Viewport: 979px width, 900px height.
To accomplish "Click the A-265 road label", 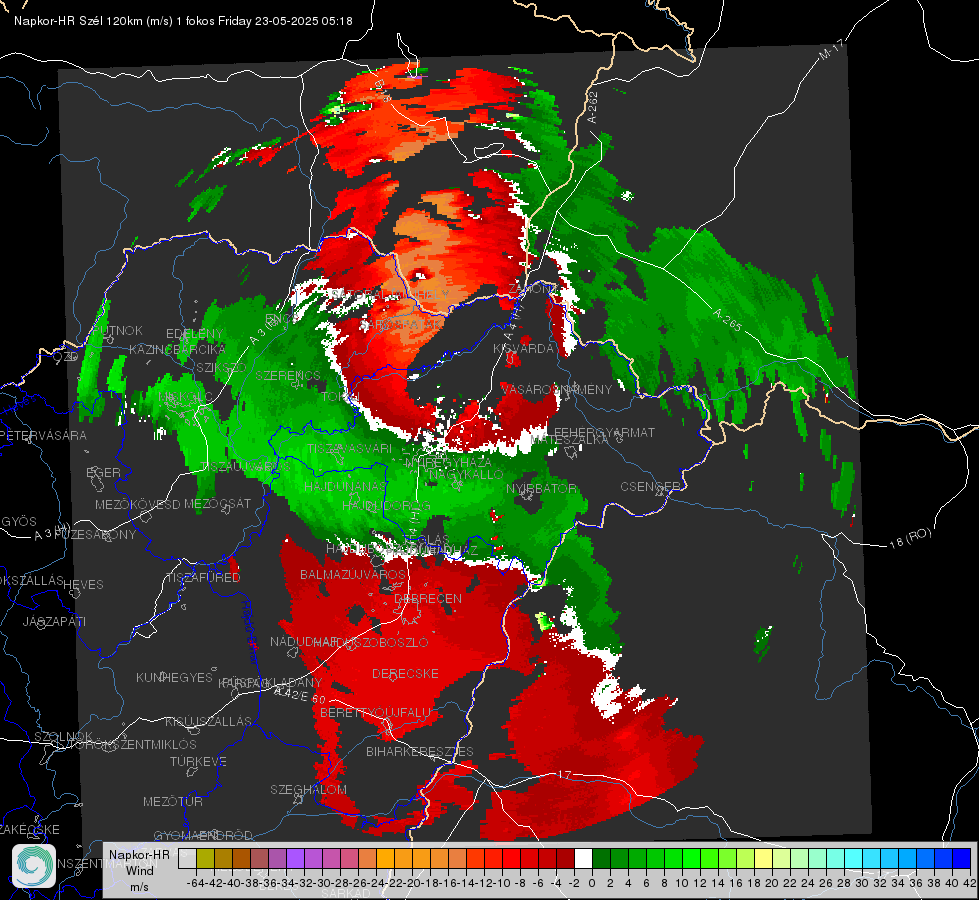I will tap(727, 320).
